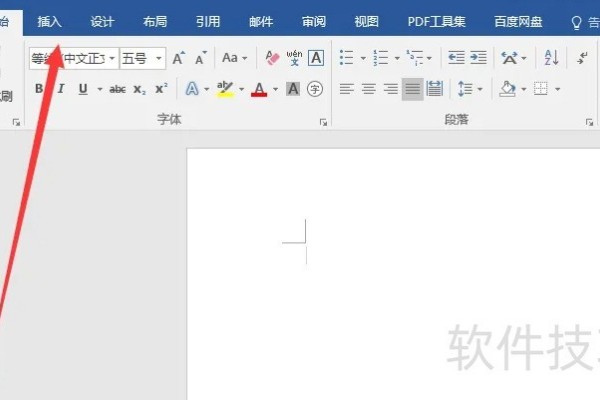This screenshot has height=400, width=600.
Task: Open the 百度网盘 tab
Action: coord(518,21)
